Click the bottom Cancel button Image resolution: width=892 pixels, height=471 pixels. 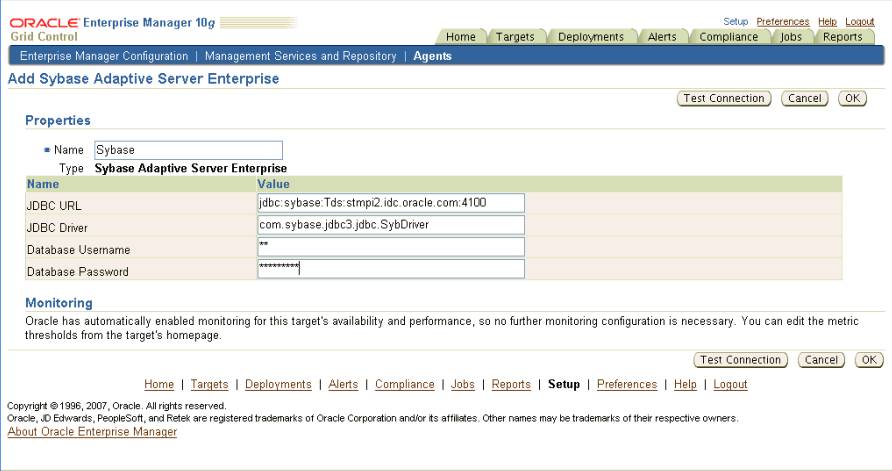pyautogui.click(x=821, y=360)
